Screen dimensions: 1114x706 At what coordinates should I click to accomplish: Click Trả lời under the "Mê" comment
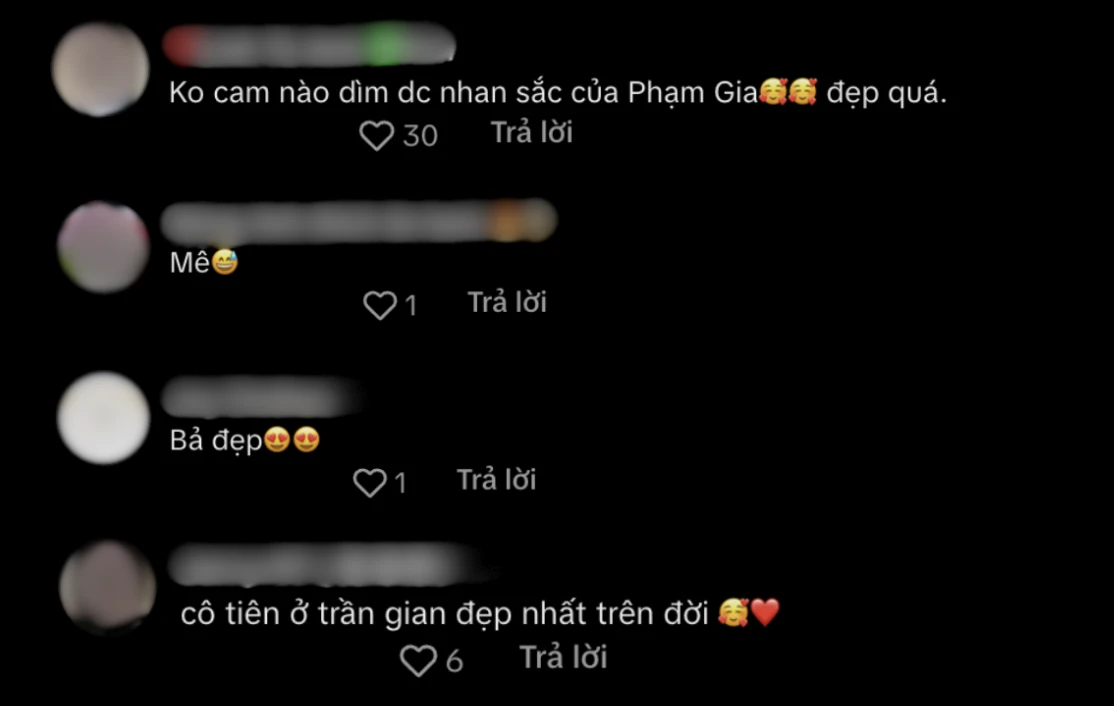(507, 303)
